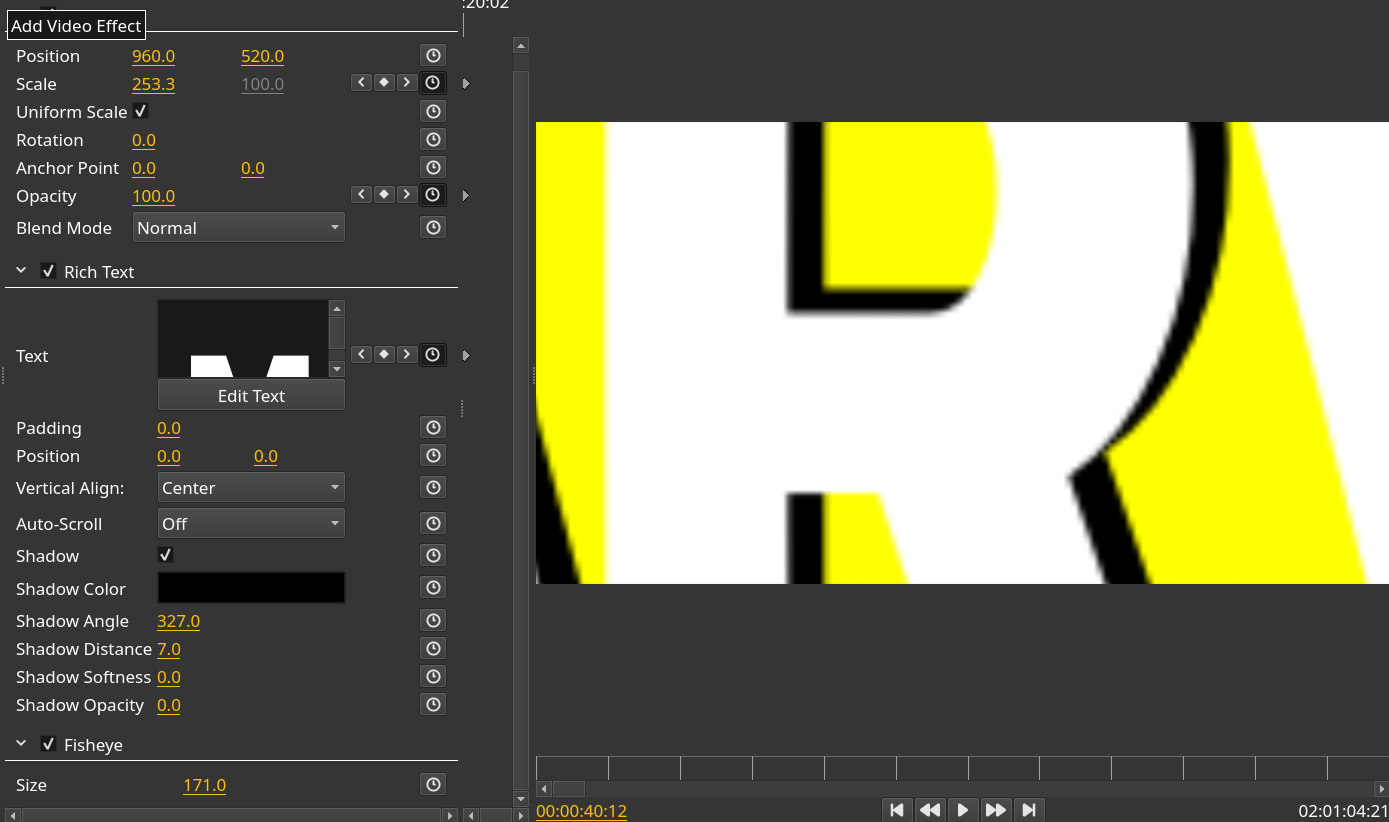Toggle keyframing clock for transform Position row

[433, 55]
